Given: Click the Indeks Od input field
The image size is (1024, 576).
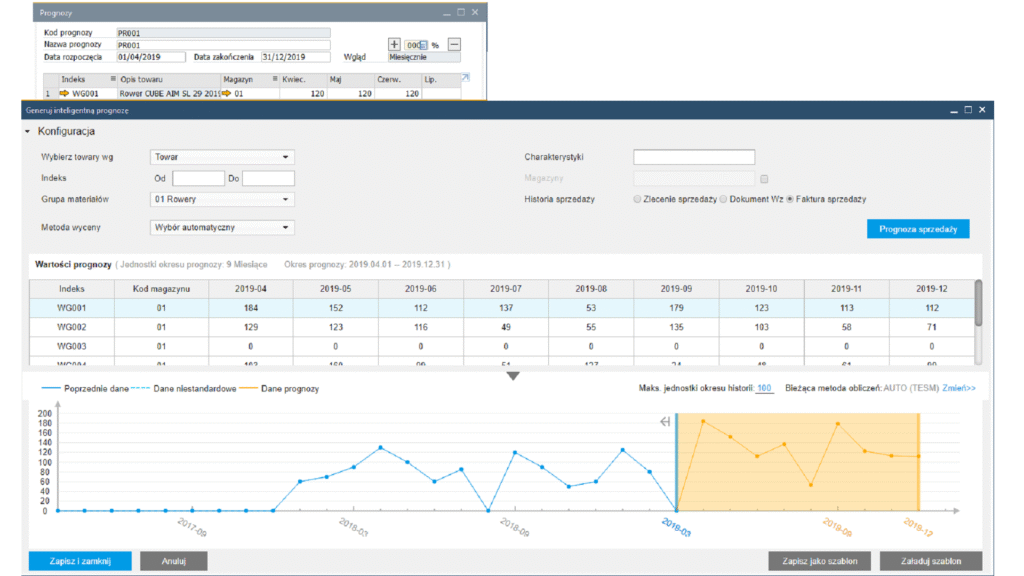Looking at the screenshot, I should click(x=199, y=178).
